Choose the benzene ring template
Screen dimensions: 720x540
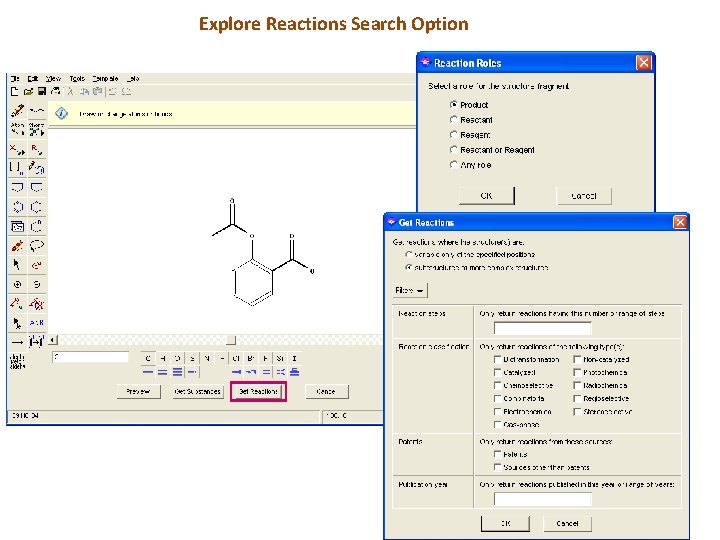[17, 207]
